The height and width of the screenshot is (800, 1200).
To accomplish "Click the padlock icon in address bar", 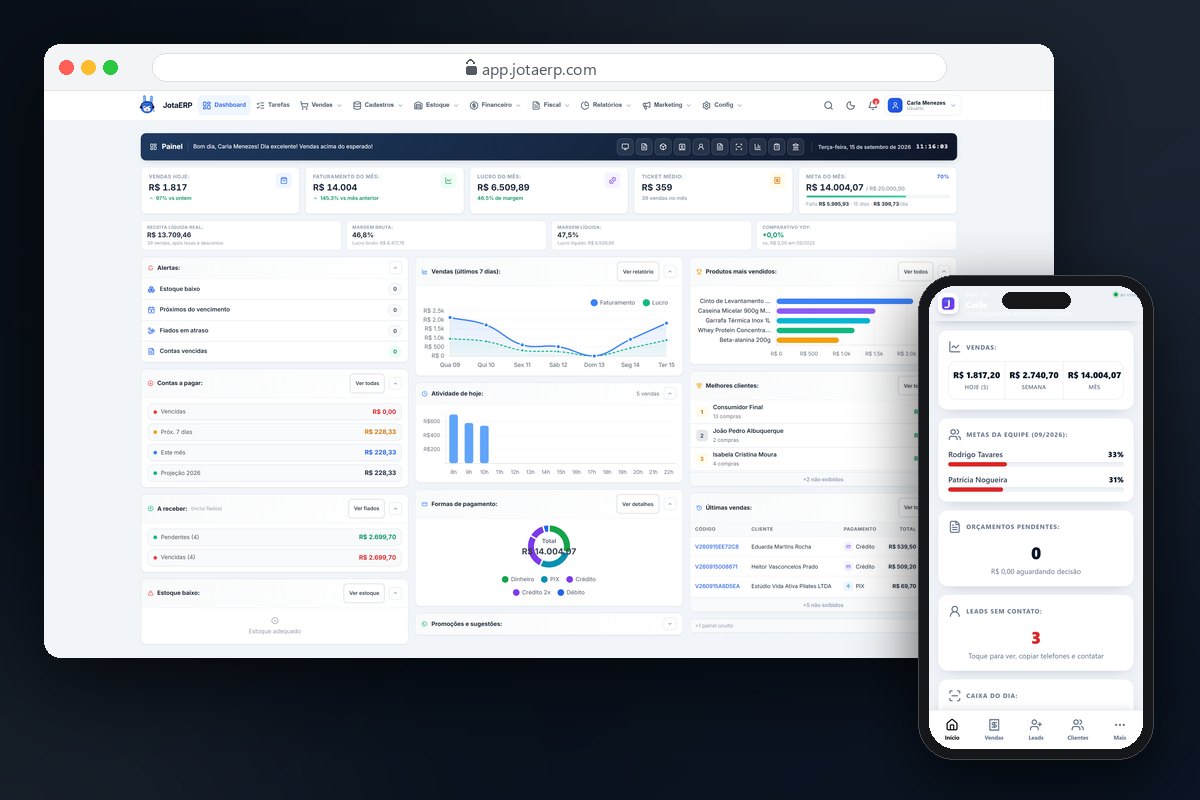I will (472, 68).
